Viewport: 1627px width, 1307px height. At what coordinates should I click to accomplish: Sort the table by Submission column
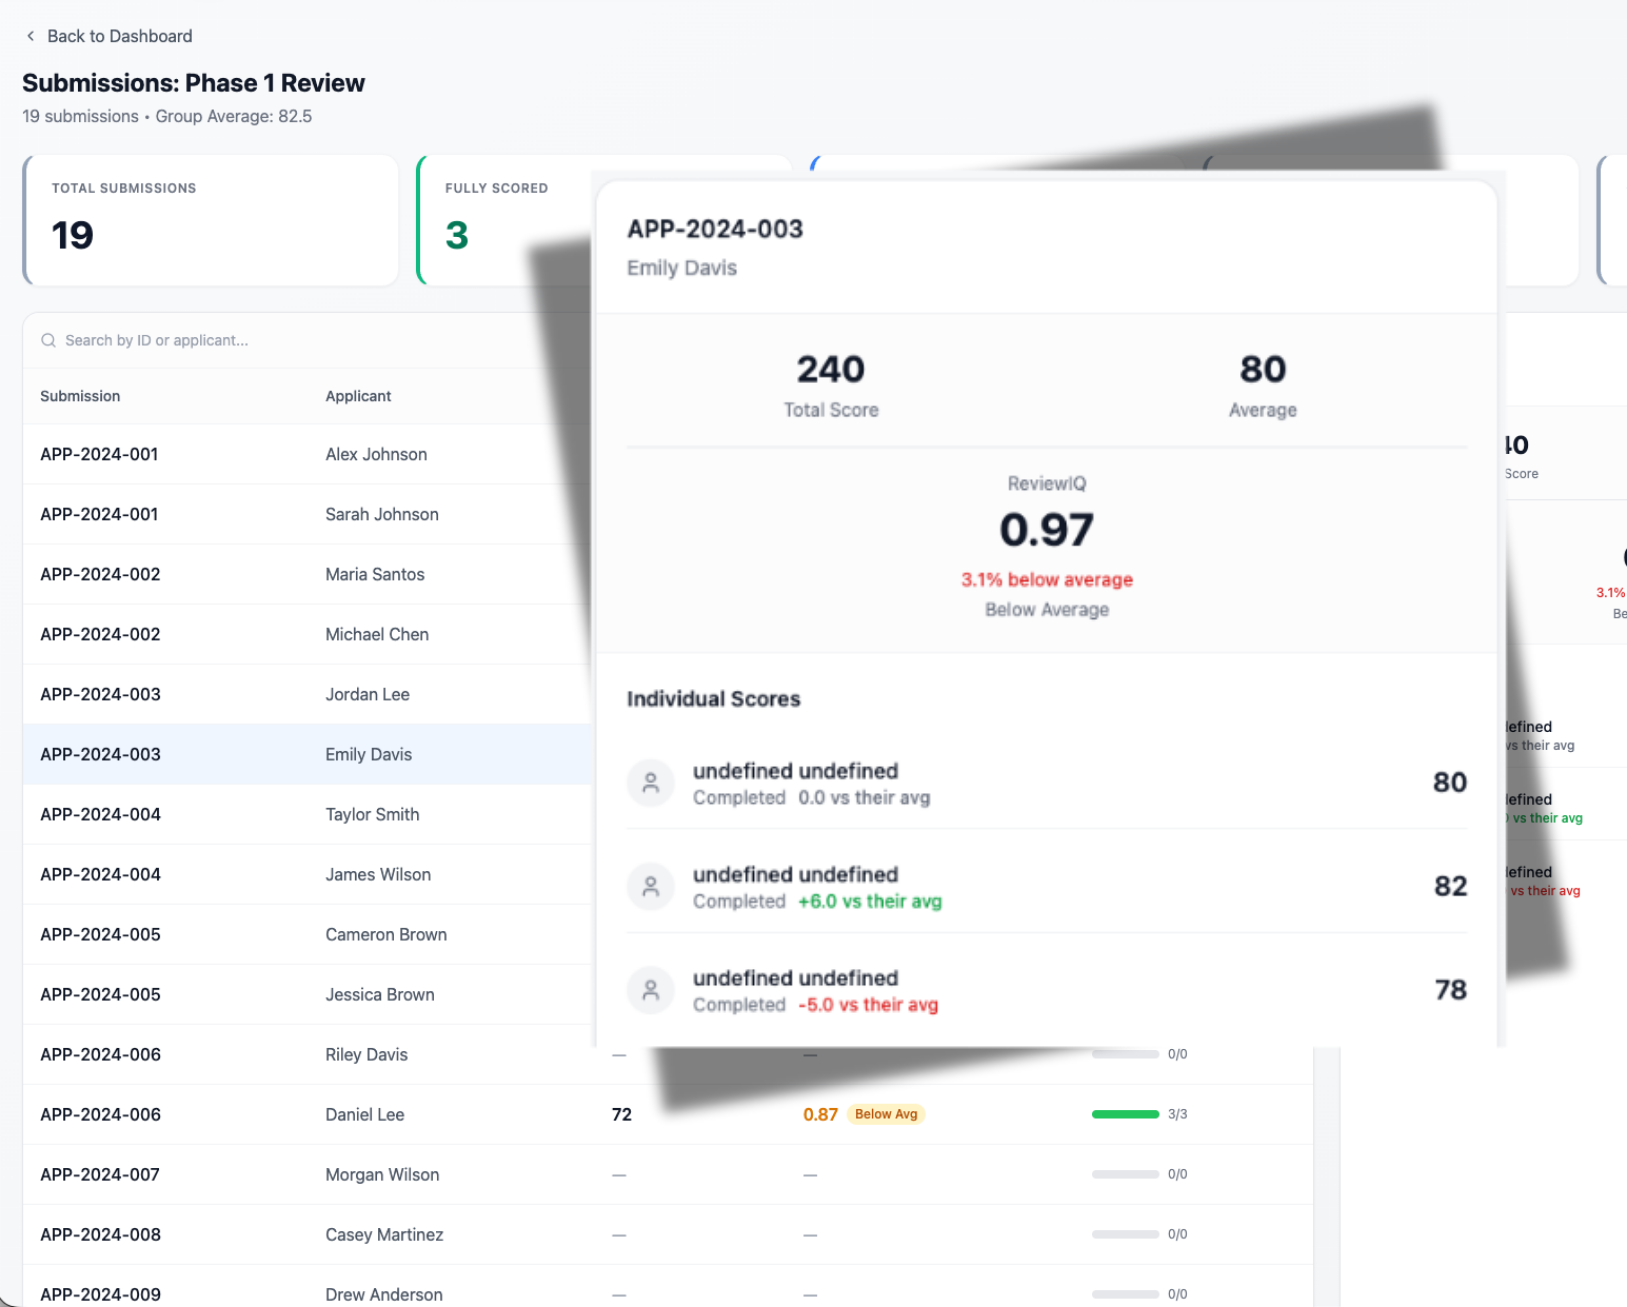[80, 396]
